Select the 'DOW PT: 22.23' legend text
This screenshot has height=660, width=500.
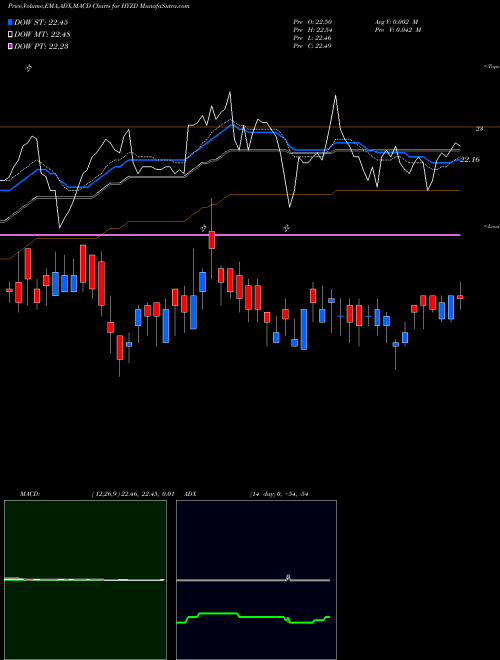(41, 46)
